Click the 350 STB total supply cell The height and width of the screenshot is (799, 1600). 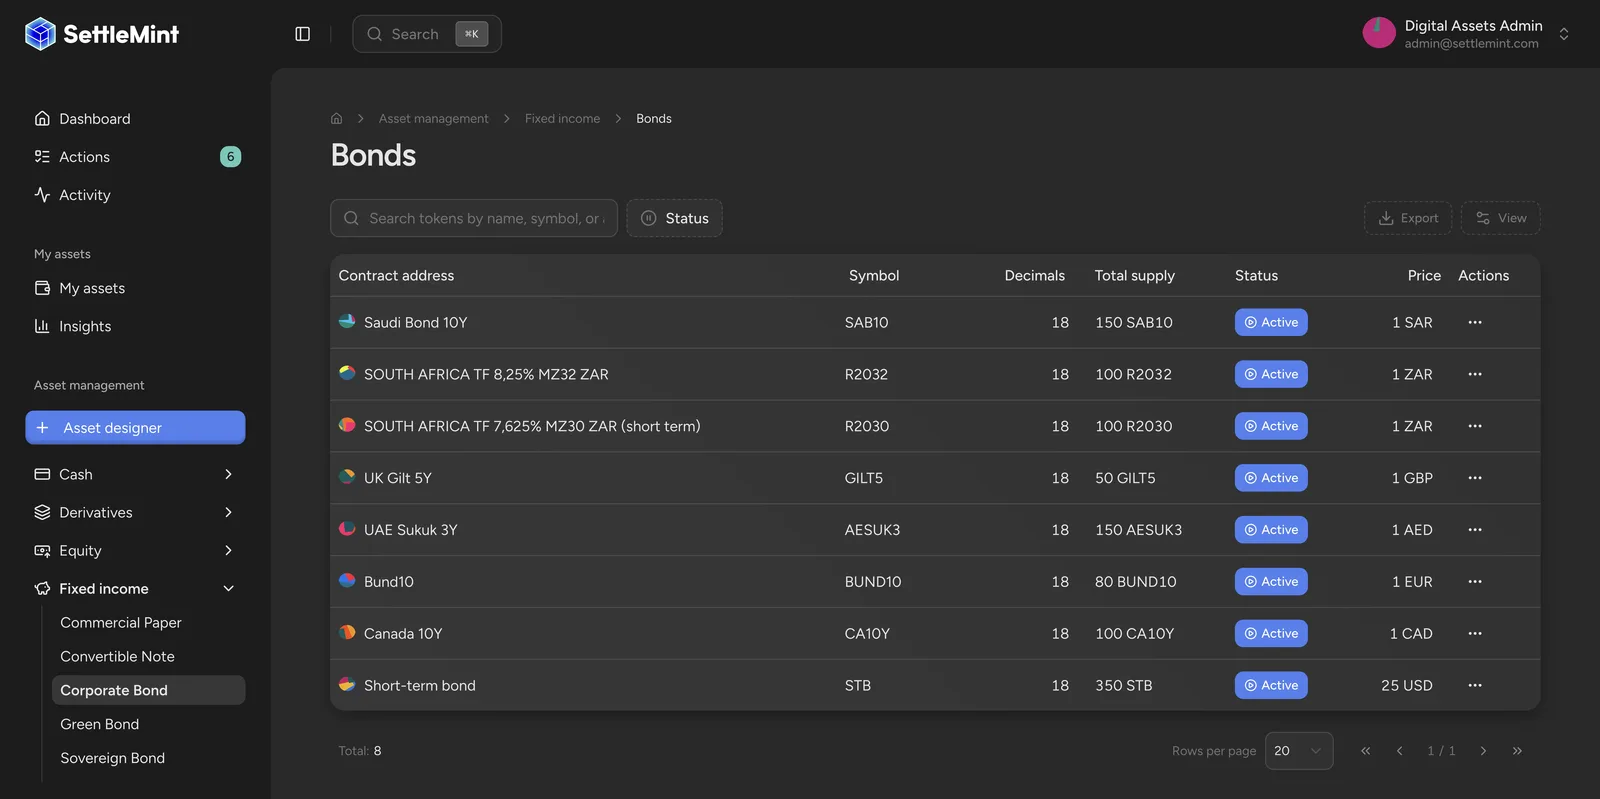[1123, 686]
